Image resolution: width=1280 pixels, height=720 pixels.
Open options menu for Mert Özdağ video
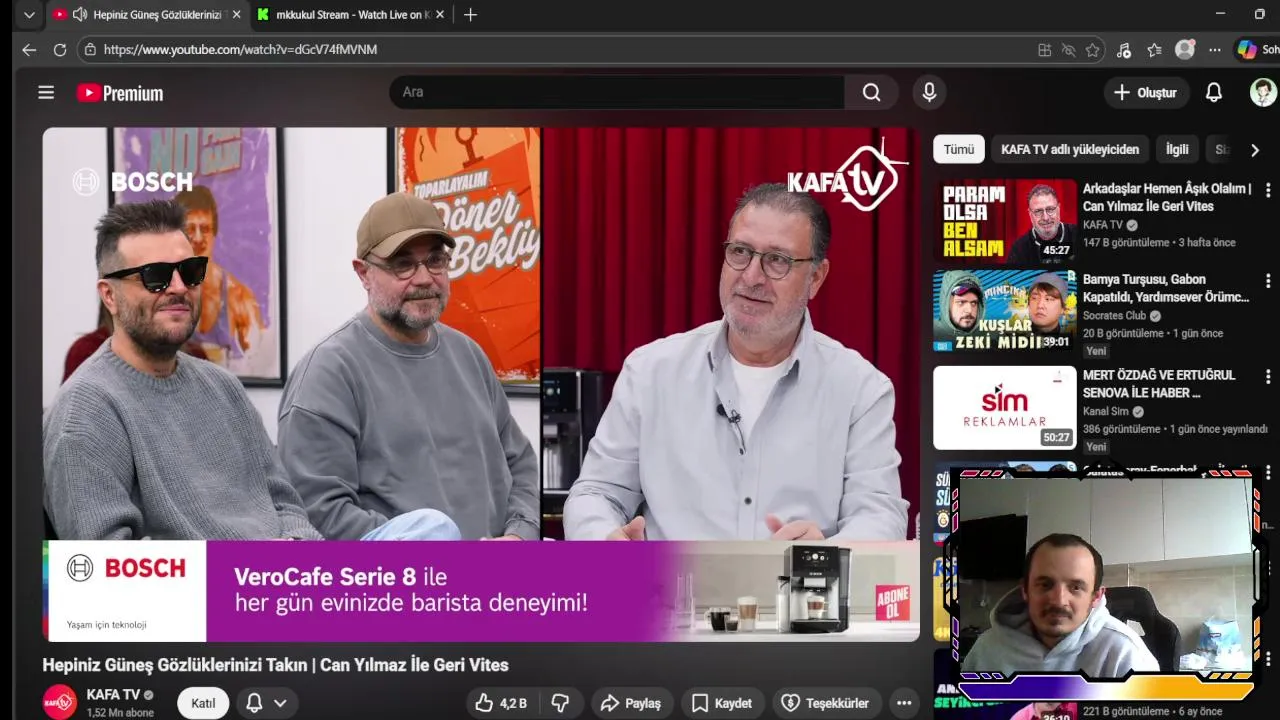pyautogui.click(x=1268, y=377)
